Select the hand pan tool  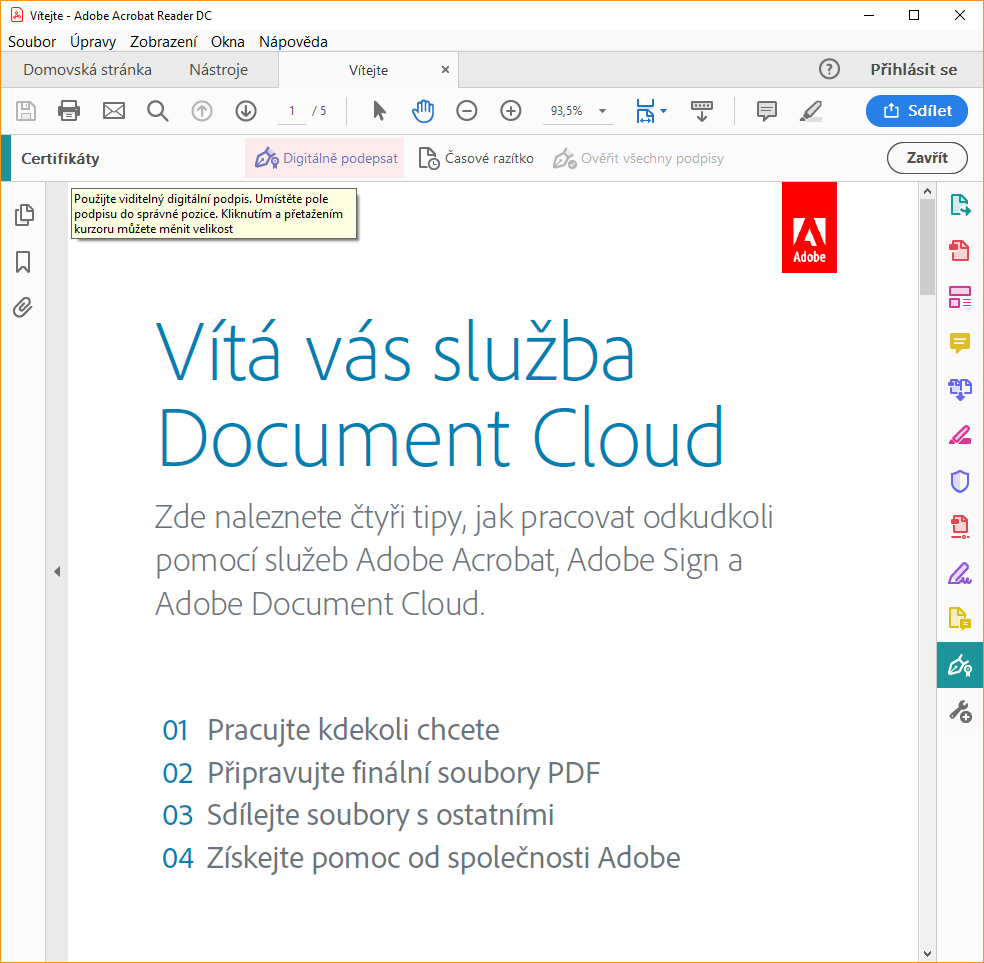click(x=423, y=111)
